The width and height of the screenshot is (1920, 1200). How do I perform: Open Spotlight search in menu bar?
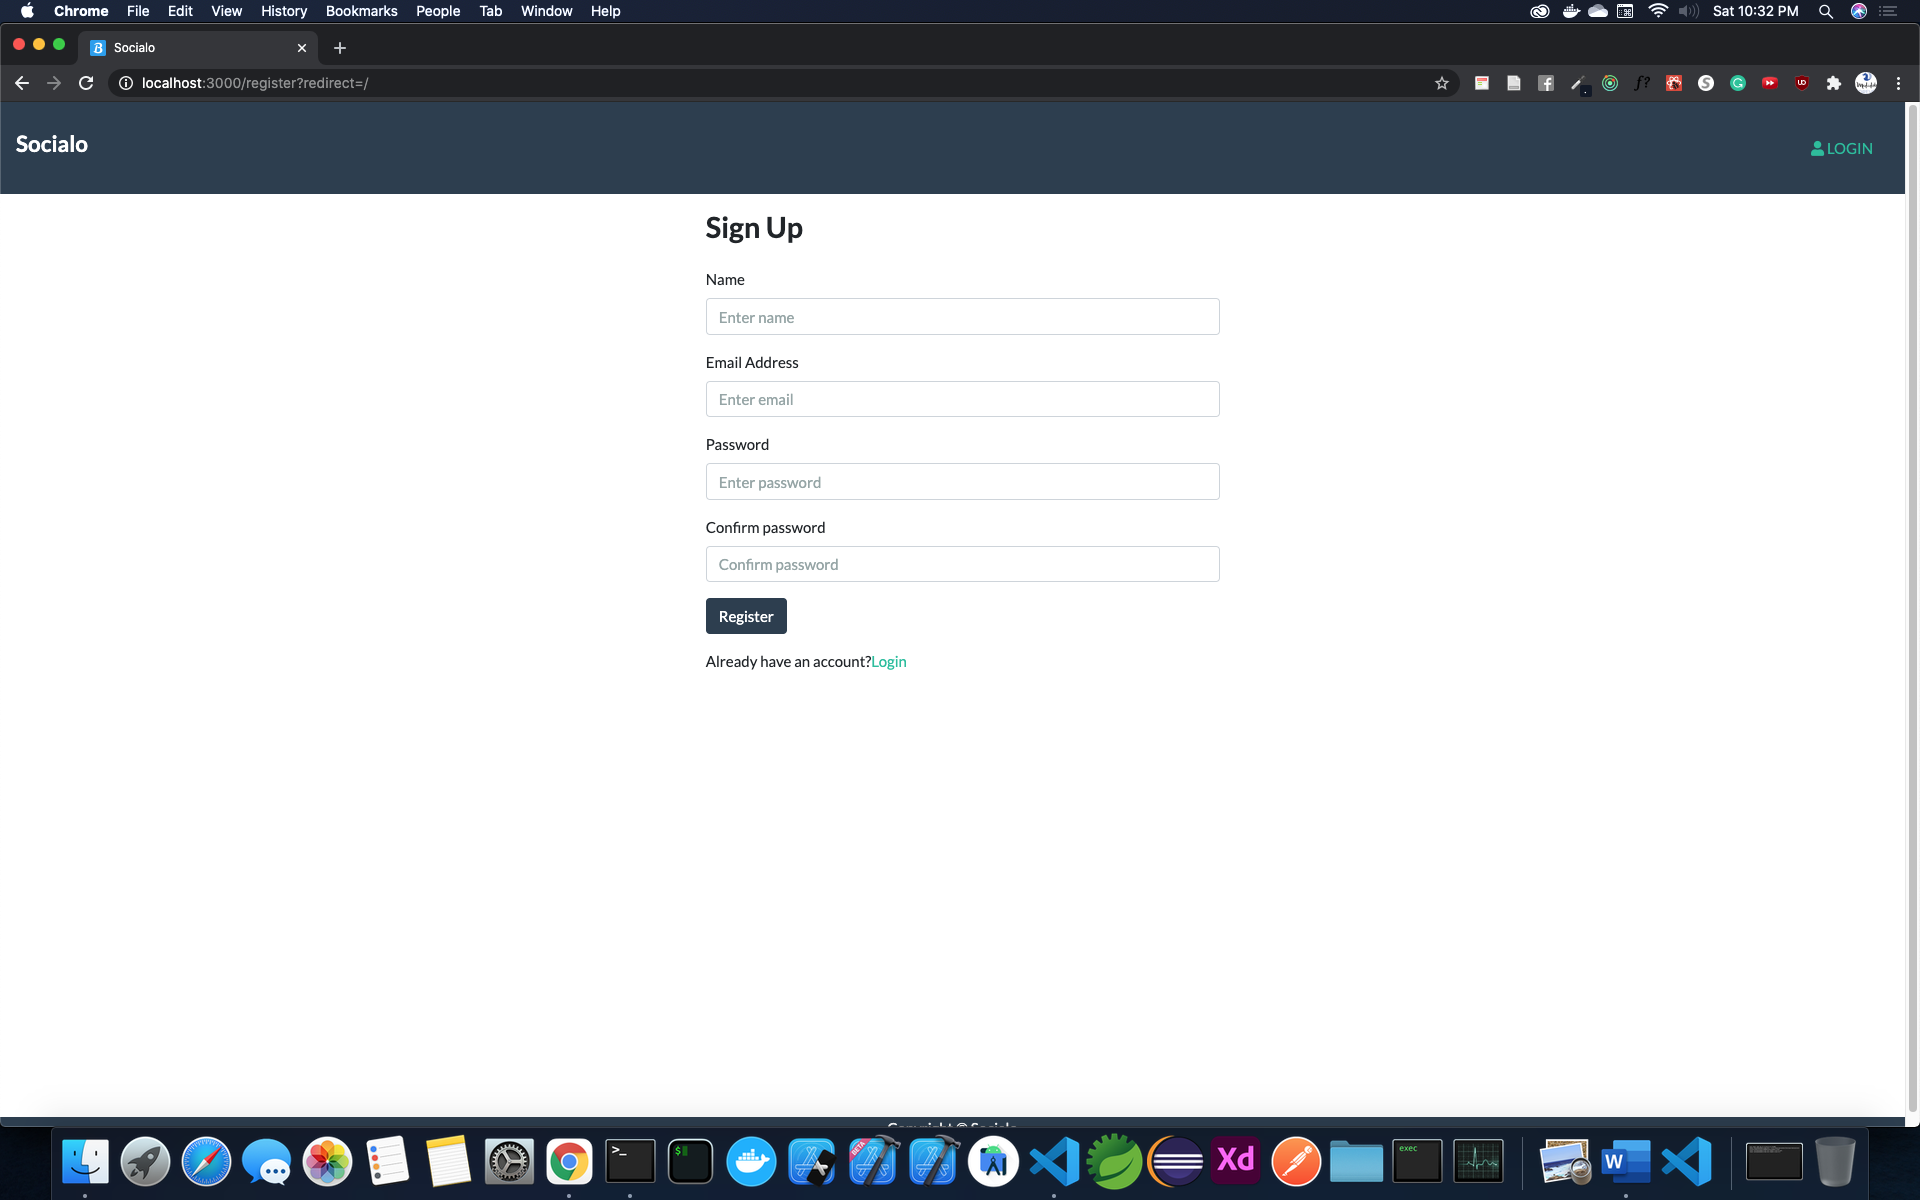pos(1826,11)
